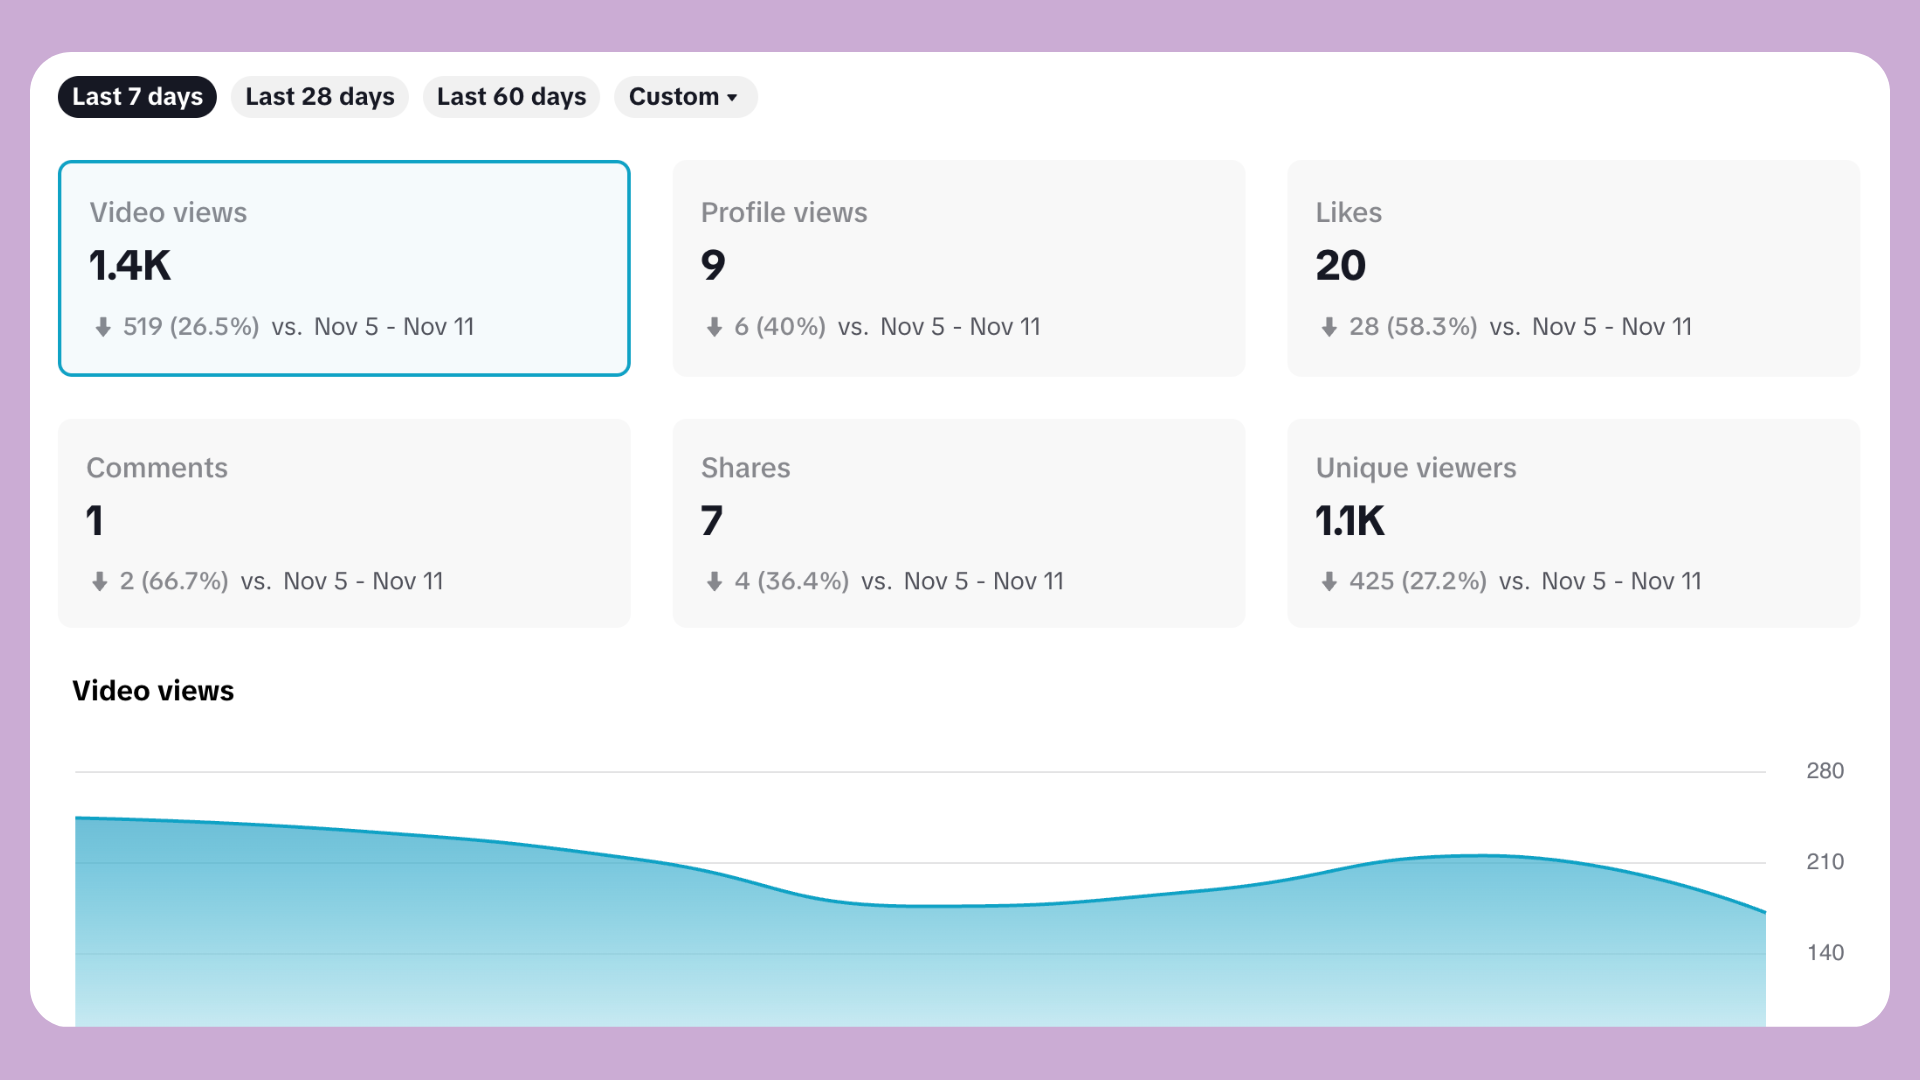The width and height of the screenshot is (1920, 1080).
Task: Select the Video views metric card
Action: (x=344, y=268)
